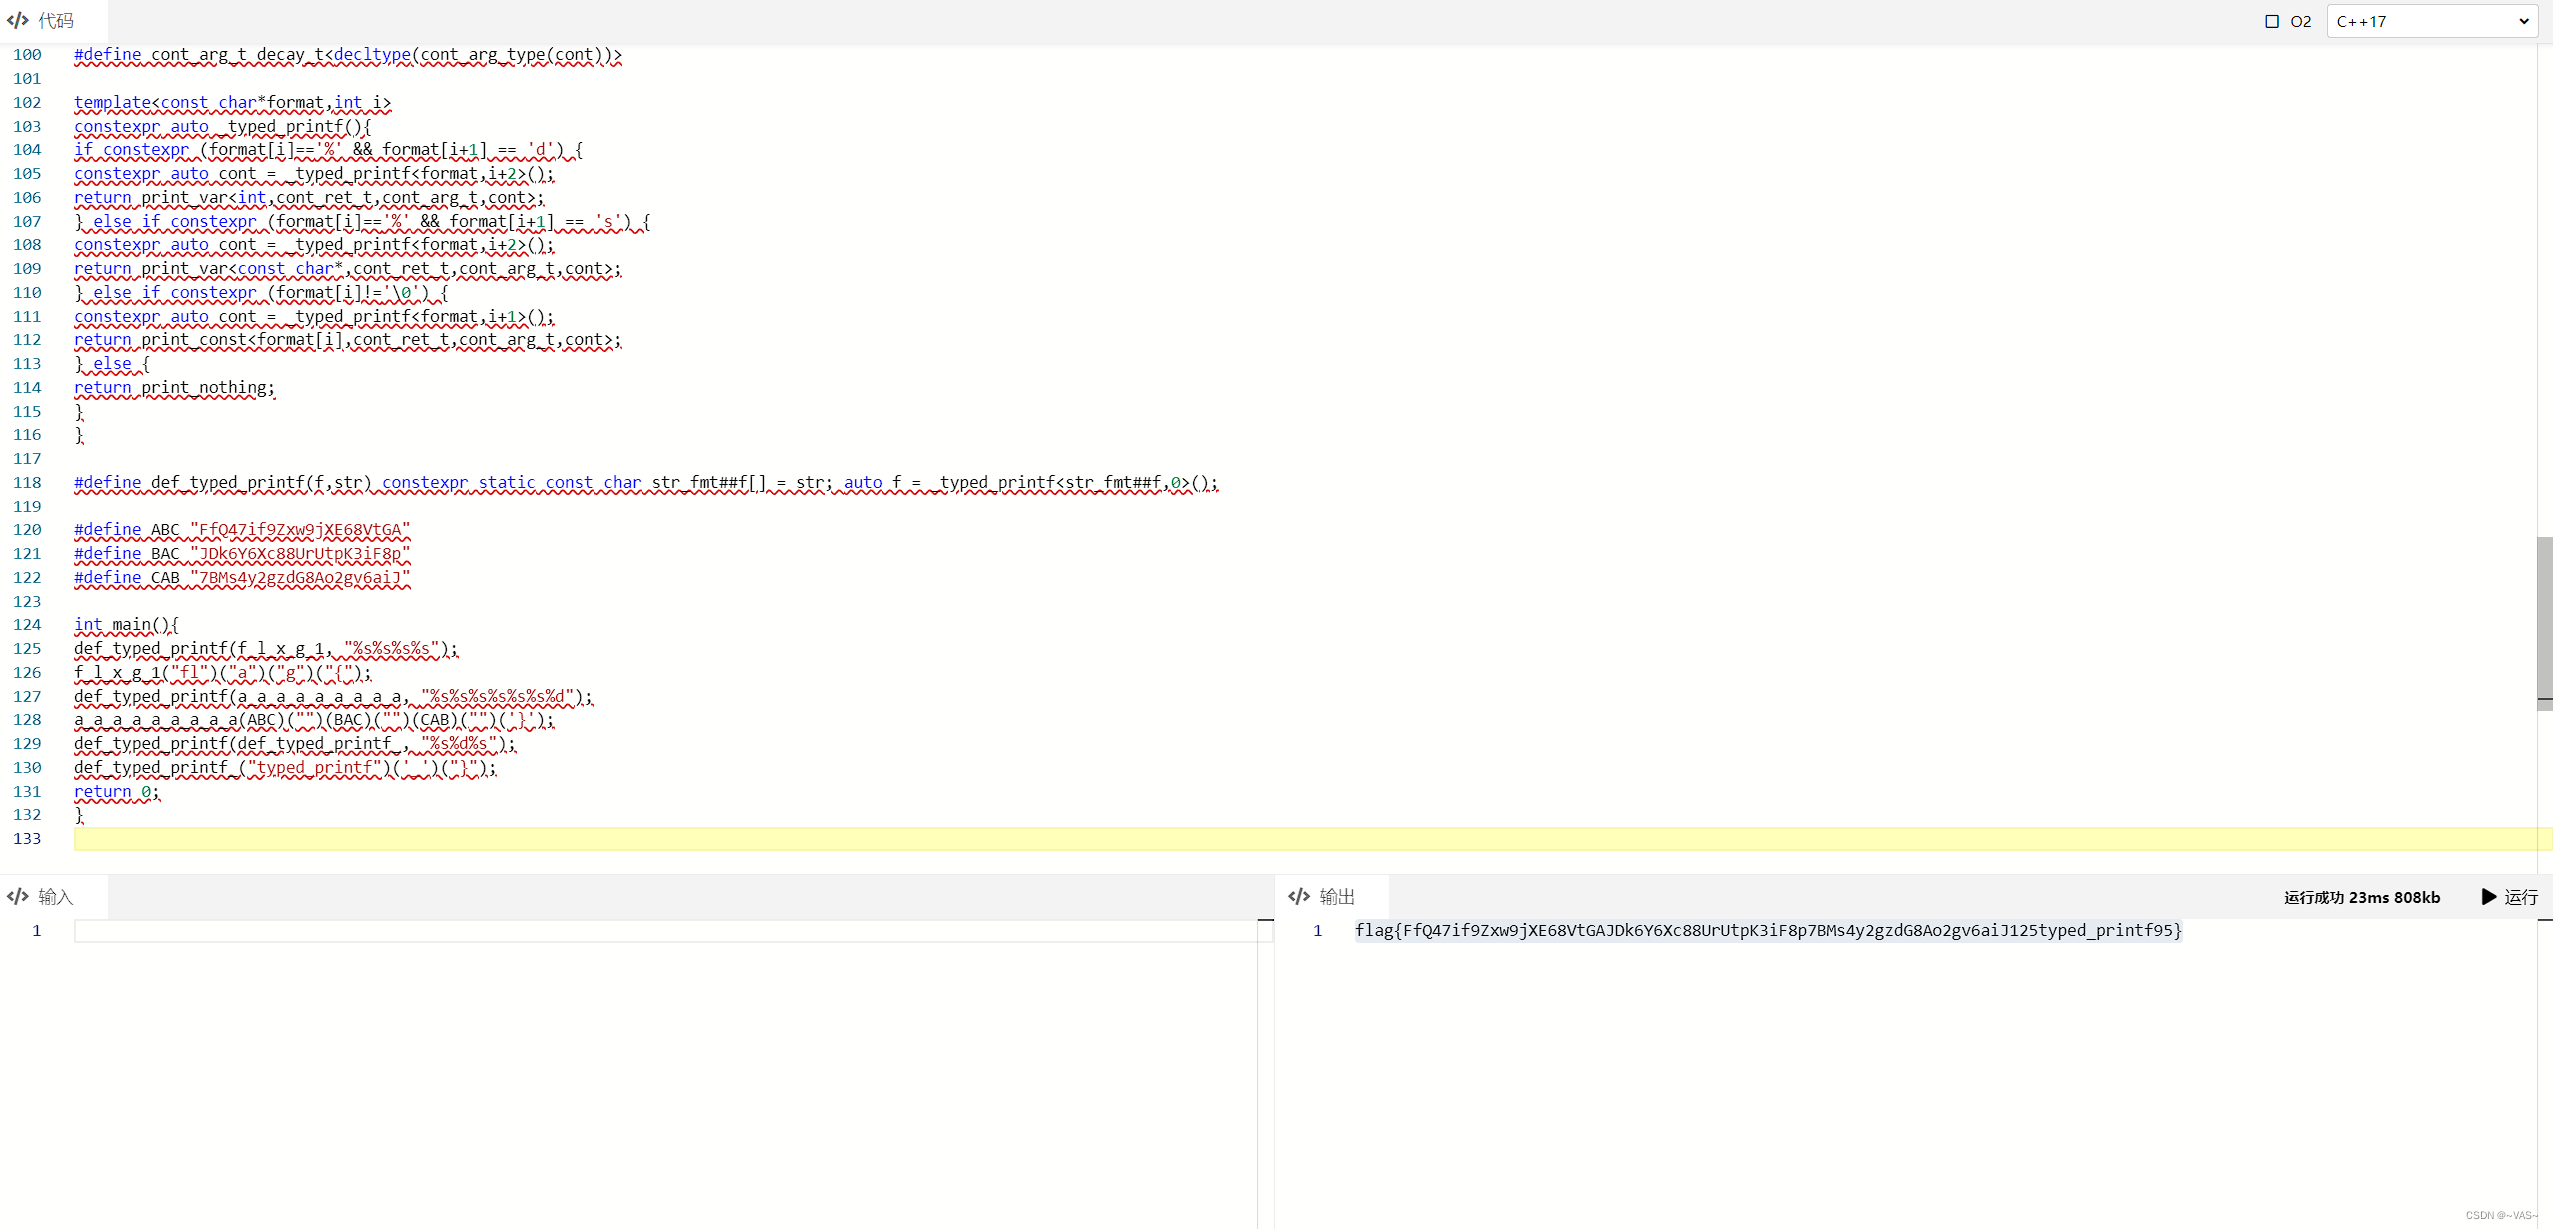Click line number 133 in gutter
This screenshot has width=2553, height=1229.
(x=27, y=839)
